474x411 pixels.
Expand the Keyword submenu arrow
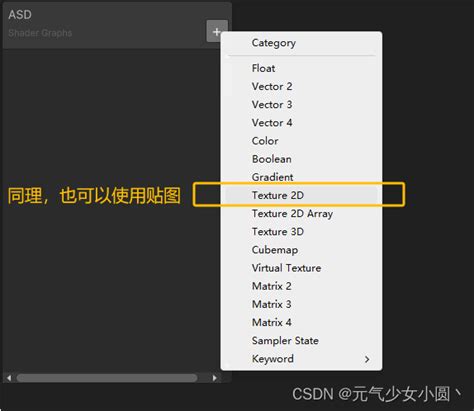coord(367,359)
